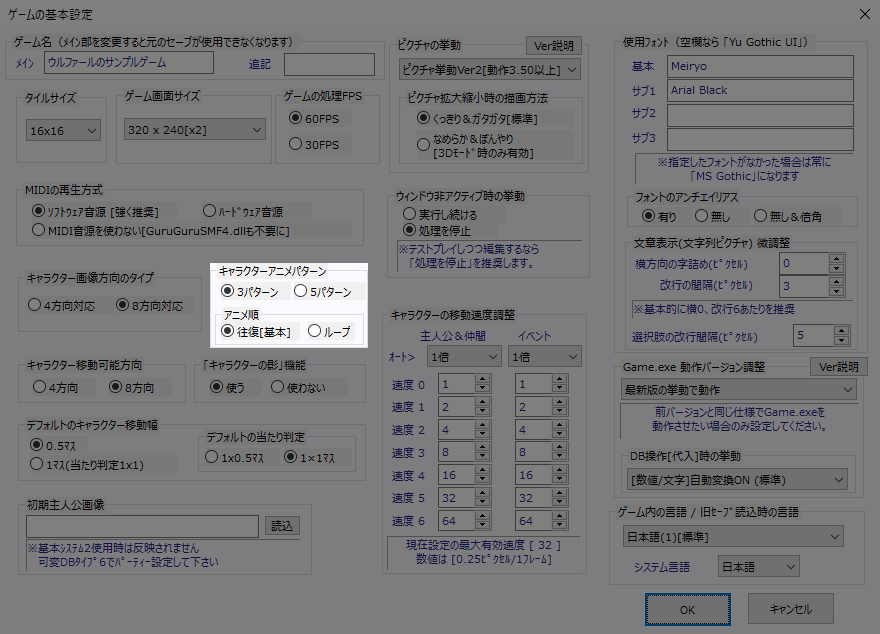Click the empty サブ2 font field
The width and height of the screenshot is (880, 634).
760,115
